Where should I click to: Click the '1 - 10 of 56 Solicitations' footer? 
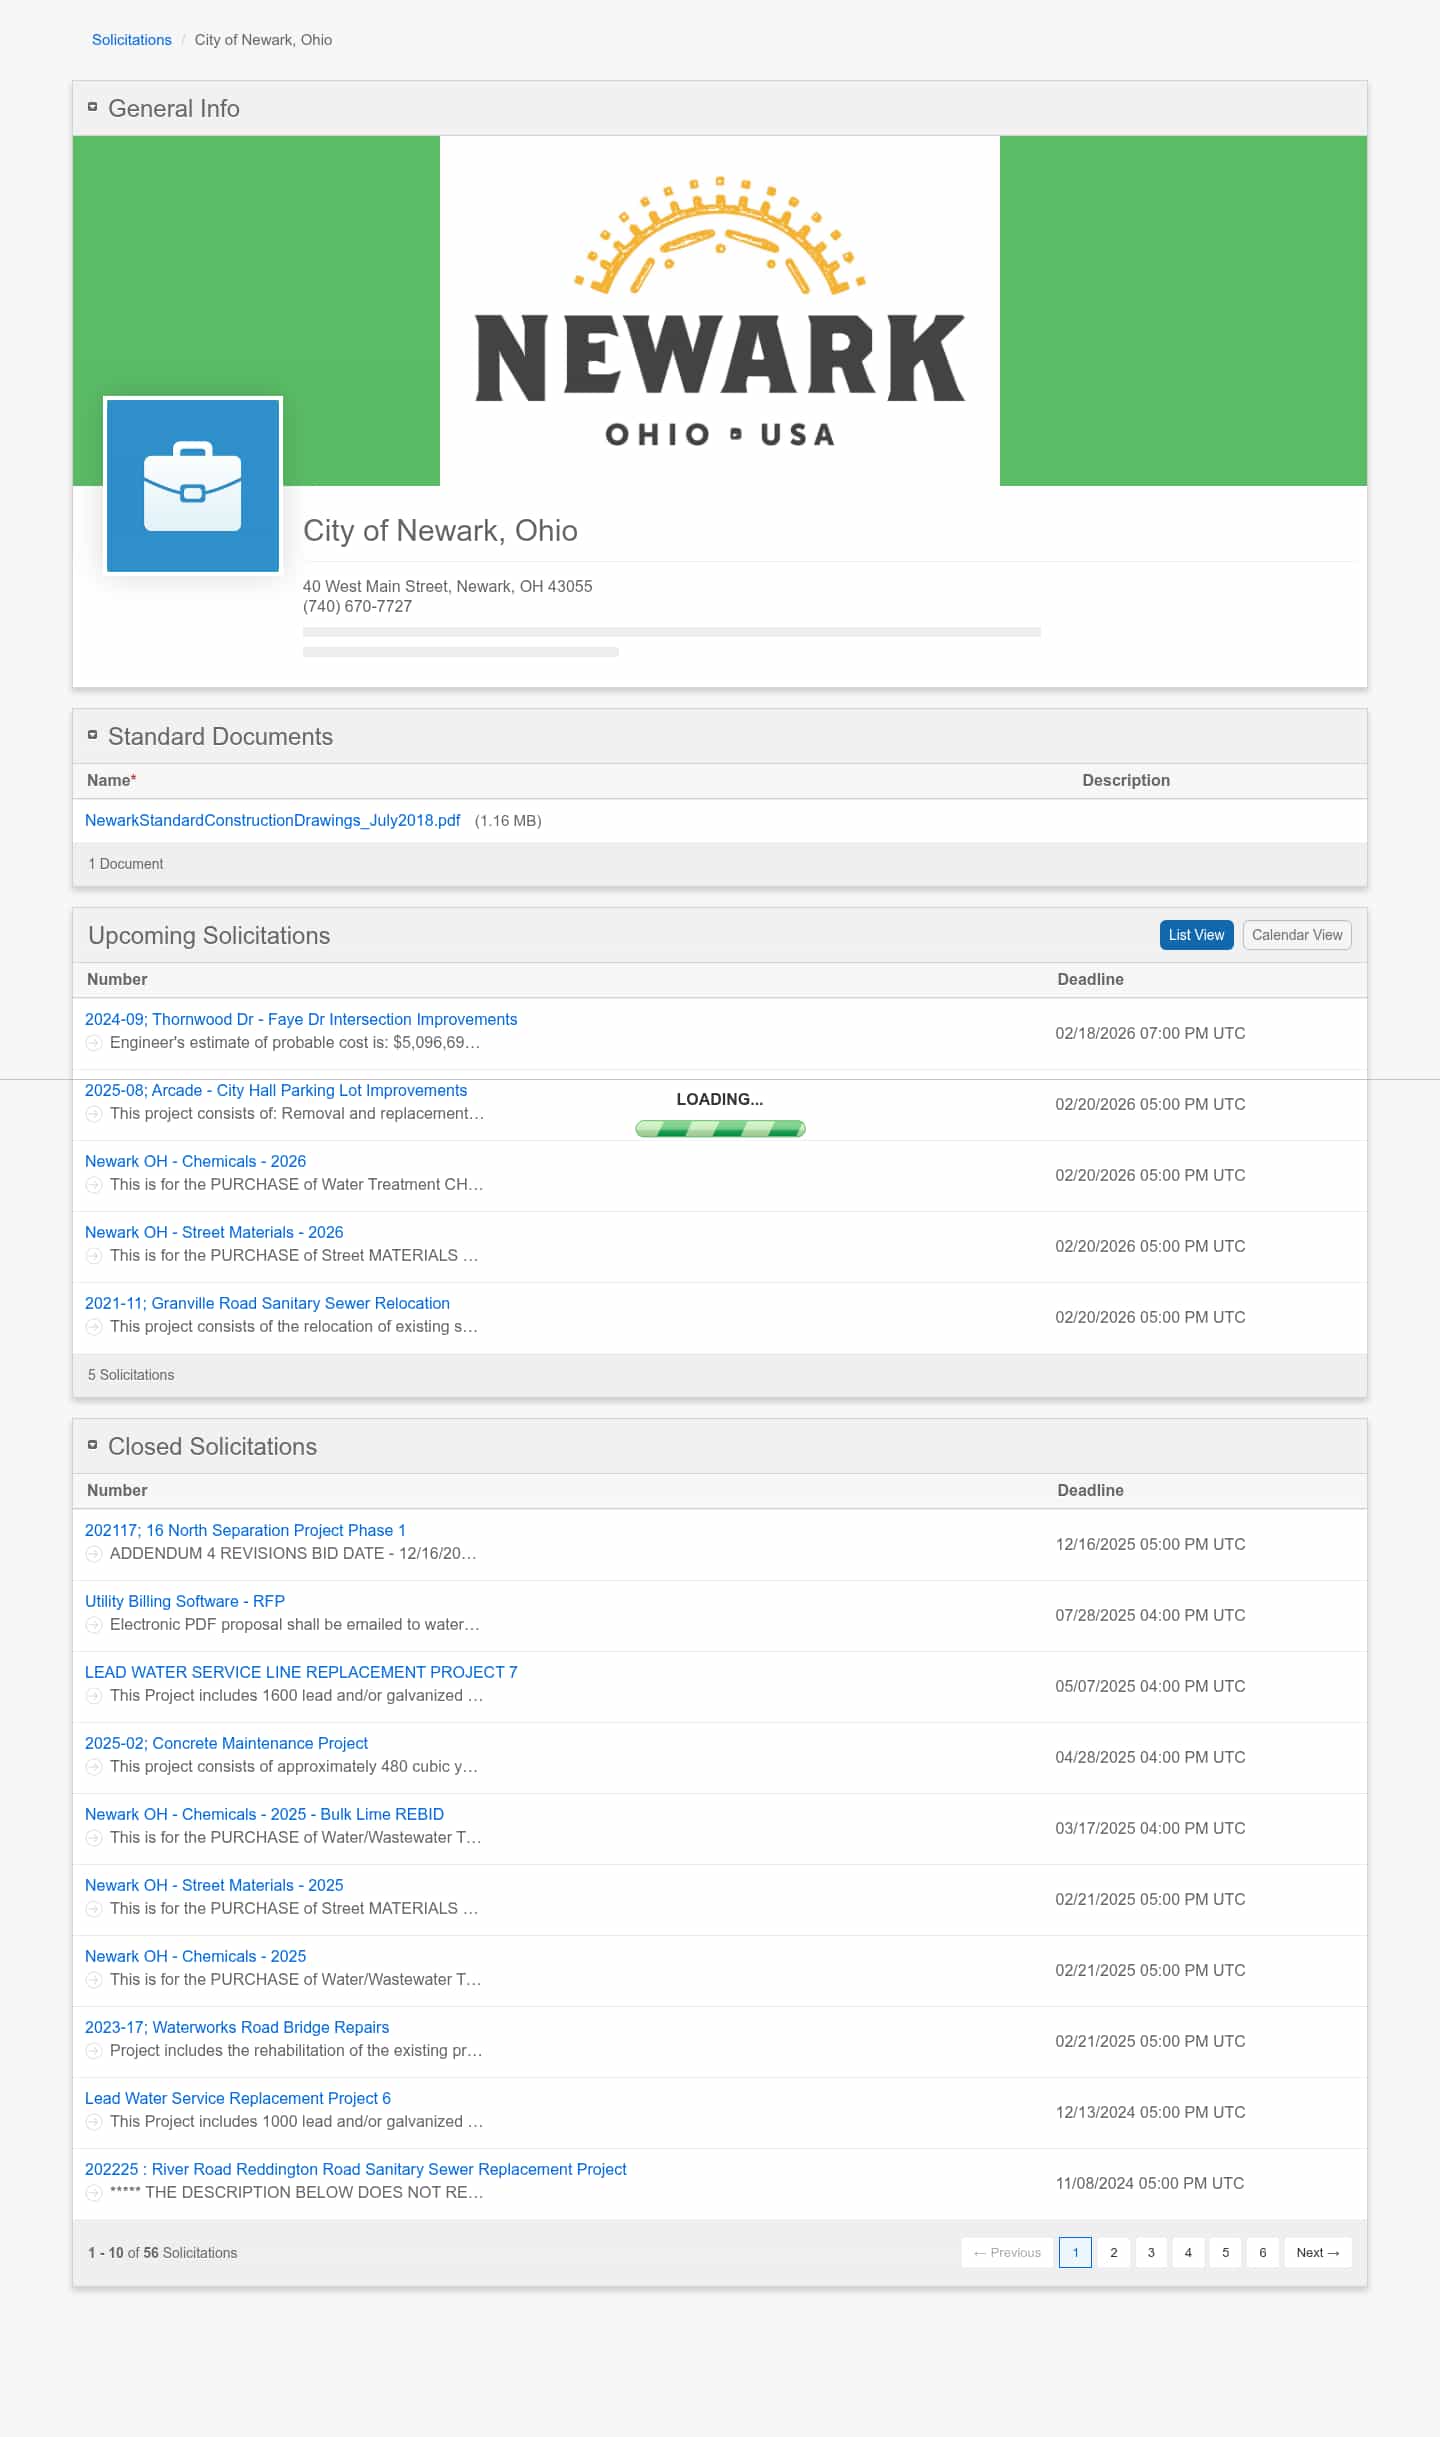click(x=162, y=2253)
